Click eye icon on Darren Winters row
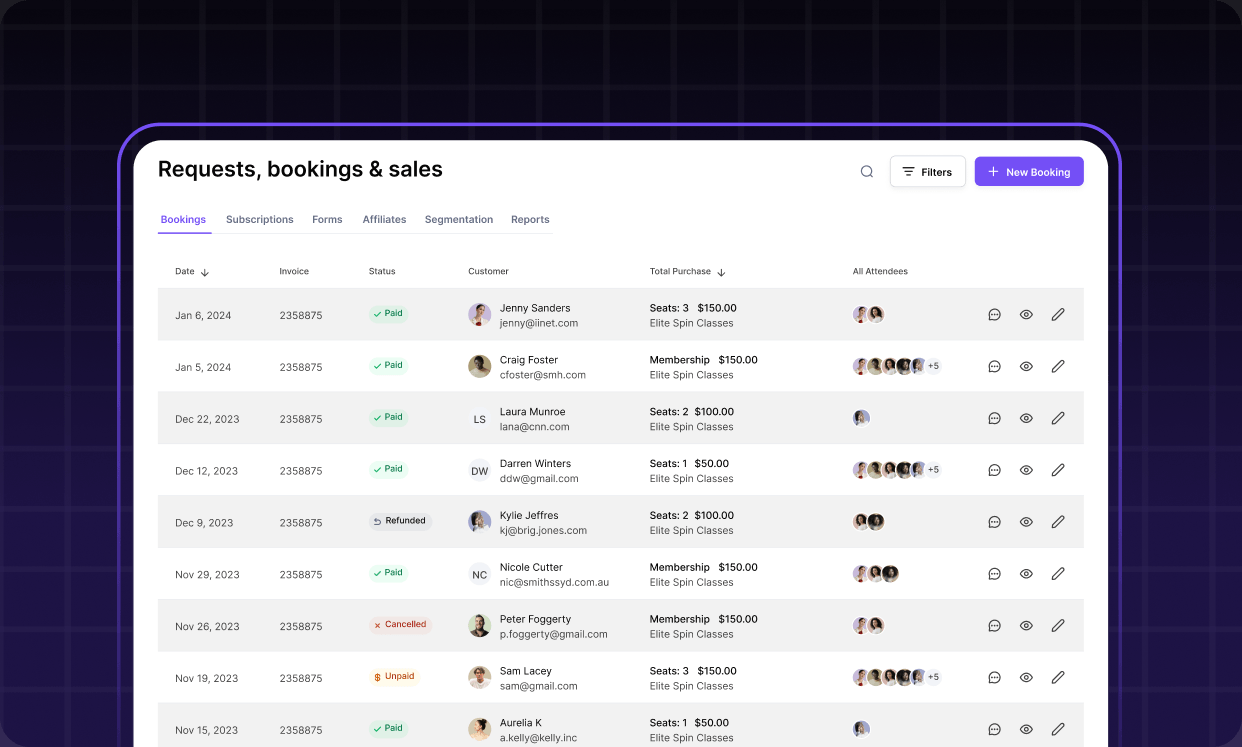Screen dimensions: 1242x747 [1026, 470]
